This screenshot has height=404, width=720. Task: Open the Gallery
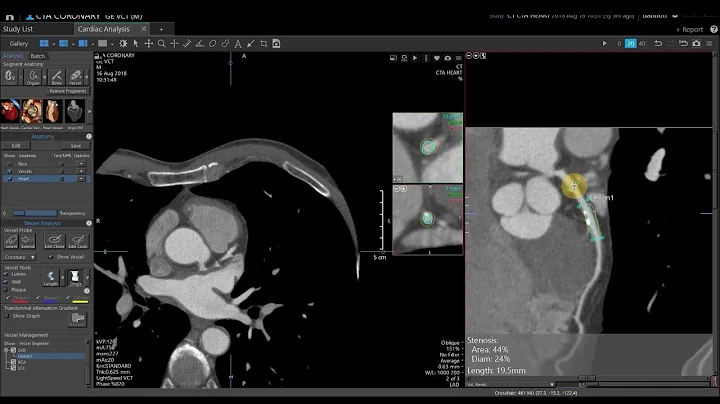coord(19,44)
